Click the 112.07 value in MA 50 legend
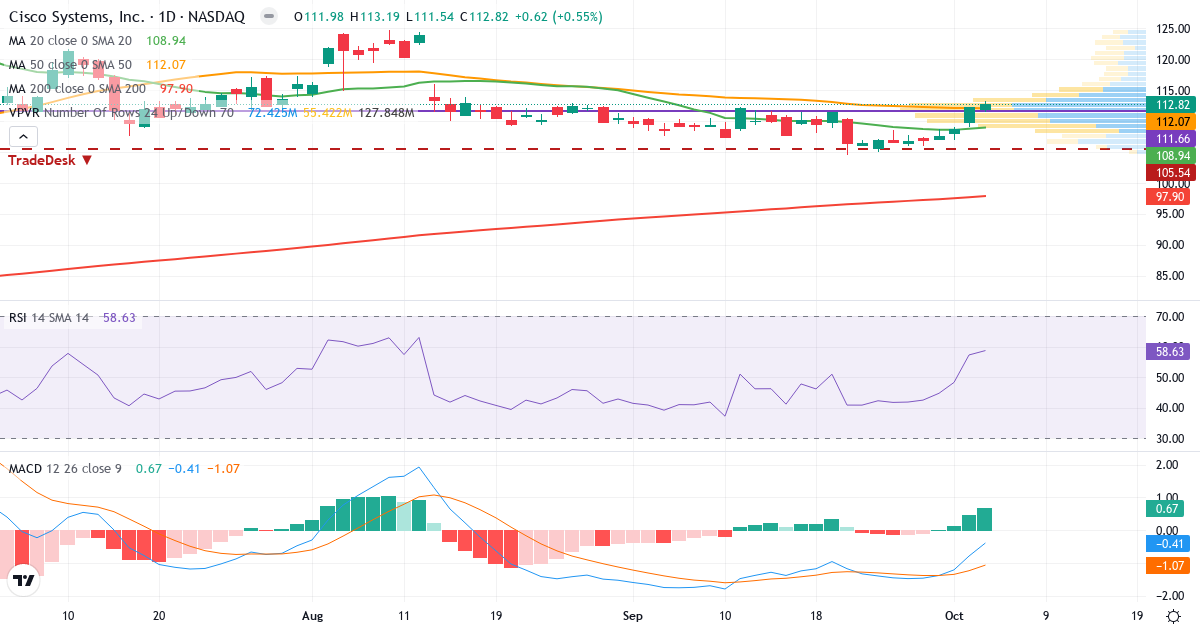 pos(165,65)
